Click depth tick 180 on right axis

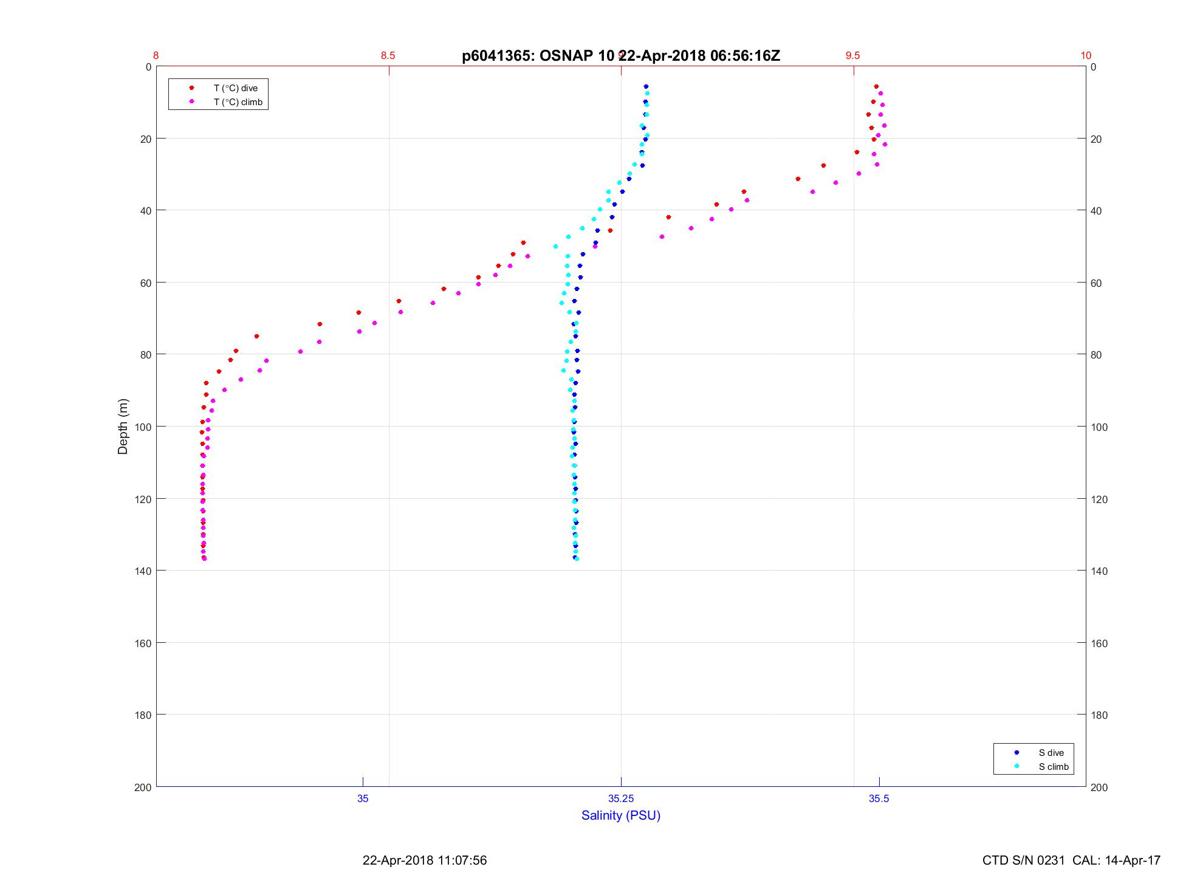click(1100, 715)
